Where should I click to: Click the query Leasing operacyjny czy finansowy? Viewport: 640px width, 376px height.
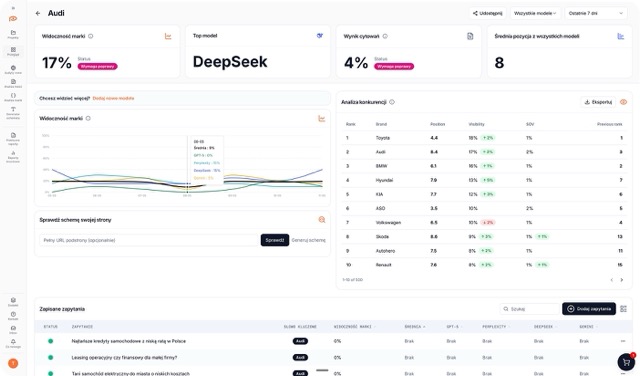pyautogui.click(x=124, y=357)
